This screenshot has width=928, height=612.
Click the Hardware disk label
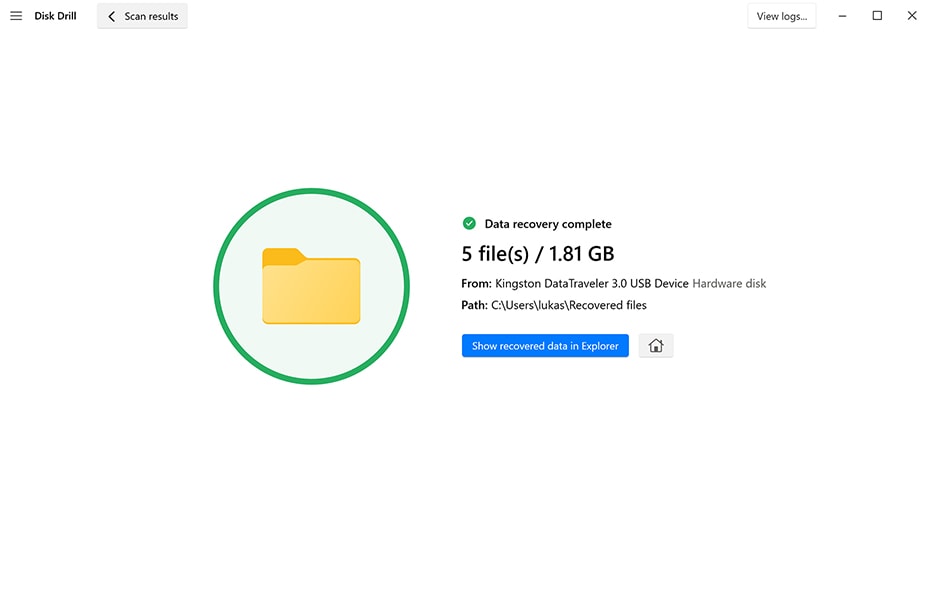[x=729, y=283]
